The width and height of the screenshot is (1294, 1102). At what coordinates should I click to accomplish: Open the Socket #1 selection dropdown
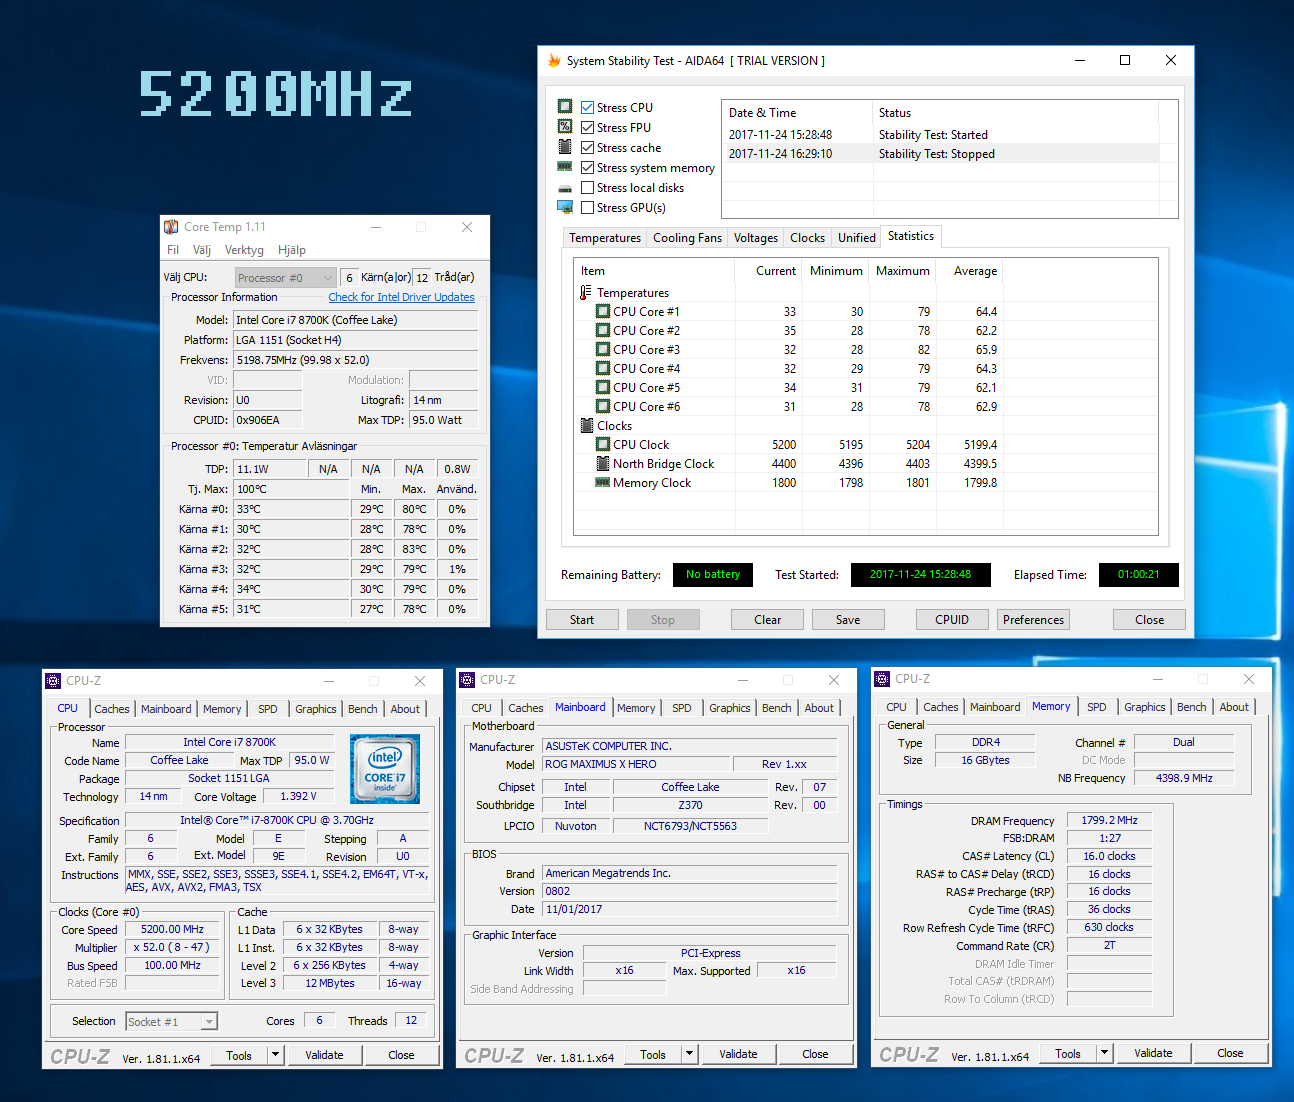point(172,1022)
